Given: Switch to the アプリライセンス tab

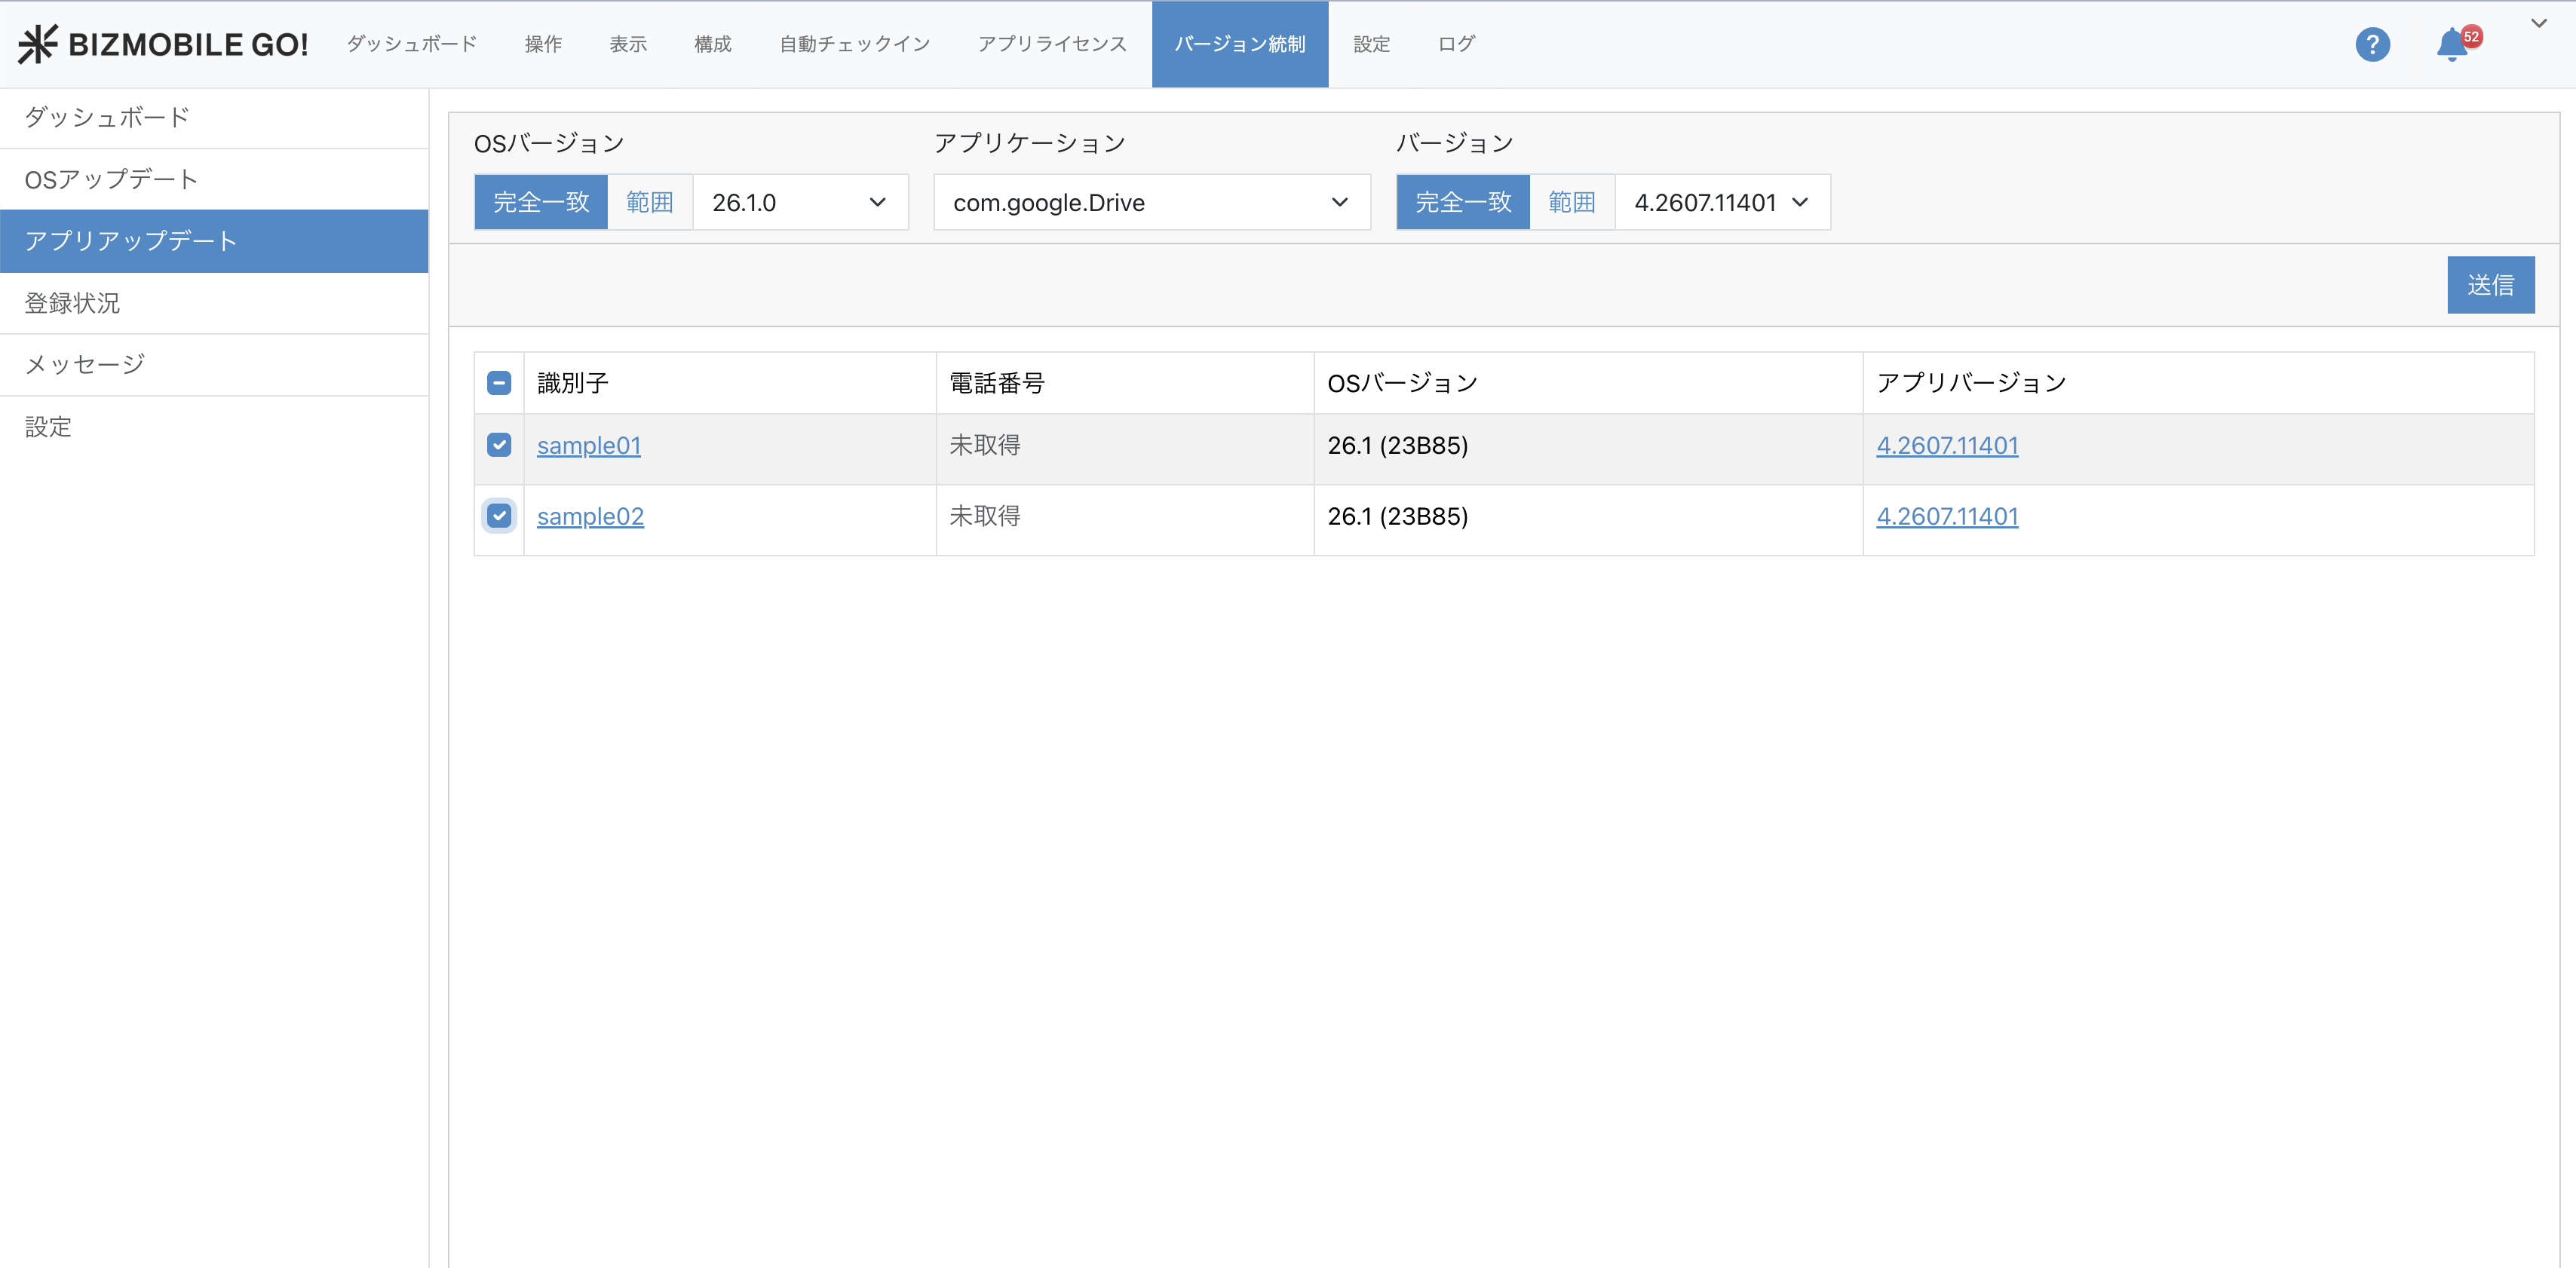Looking at the screenshot, I should coord(1052,44).
